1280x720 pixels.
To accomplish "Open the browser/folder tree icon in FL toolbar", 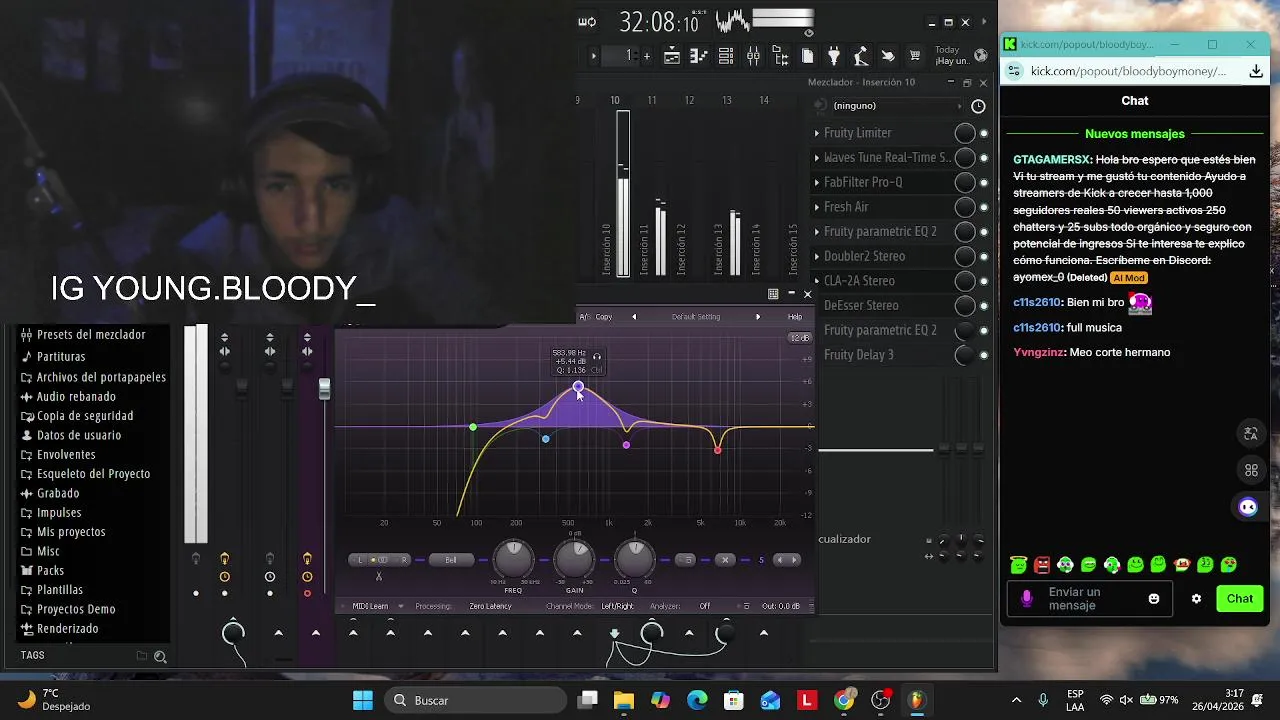I will [x=780, y=56].
